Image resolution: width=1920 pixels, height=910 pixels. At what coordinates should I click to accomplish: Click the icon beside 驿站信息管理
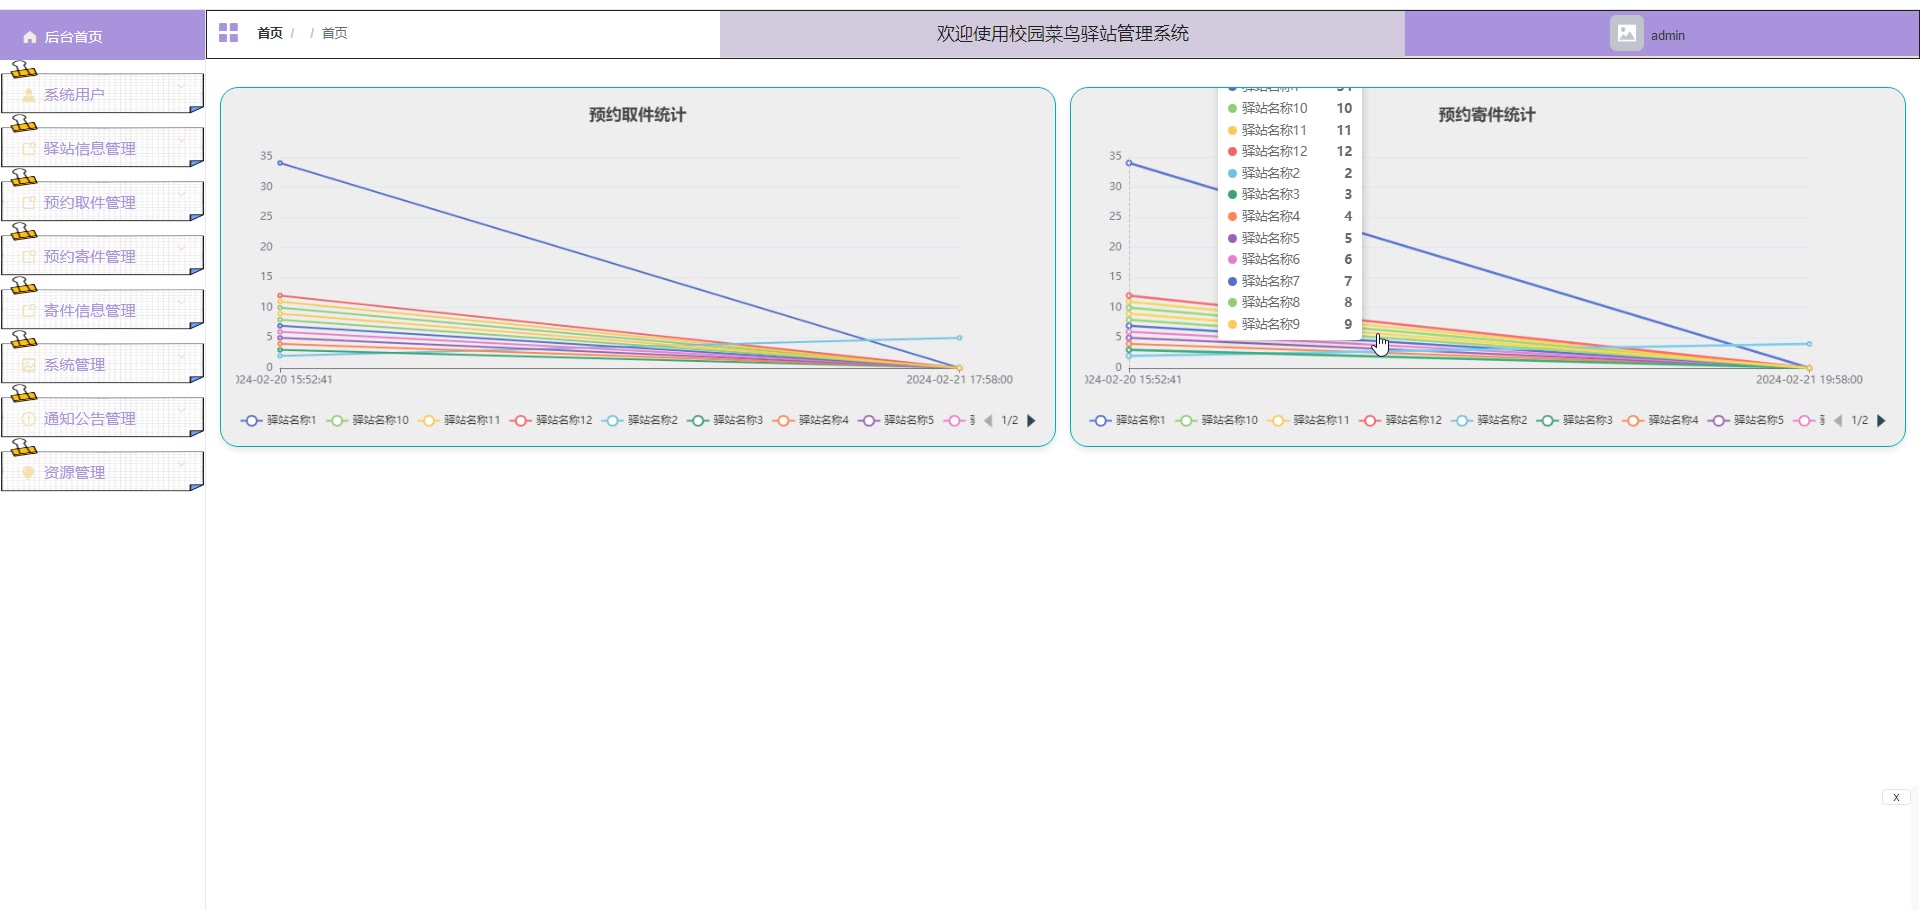pyautogui.click(x=29, y=149)
